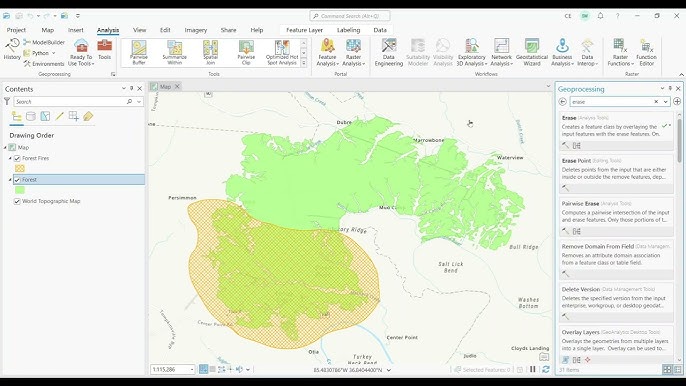Open the Geostatistical Wizard
Image resolution: width=686 pixels, height=386 pixels.
tap(532, 53)
